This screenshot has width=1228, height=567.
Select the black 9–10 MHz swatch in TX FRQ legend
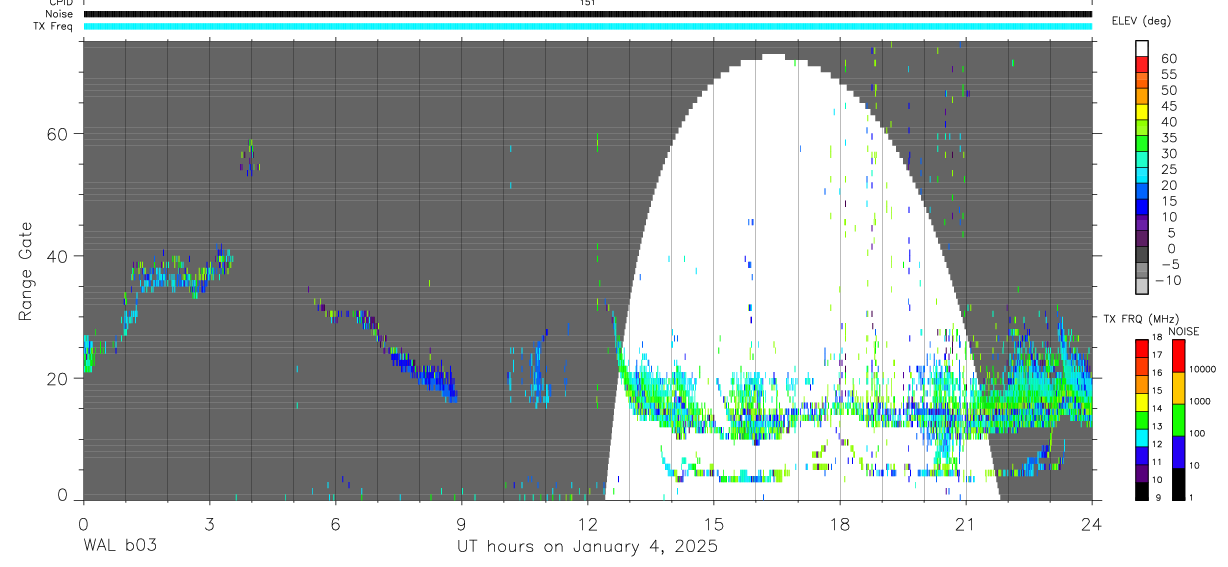click(x=1141, y=491)
